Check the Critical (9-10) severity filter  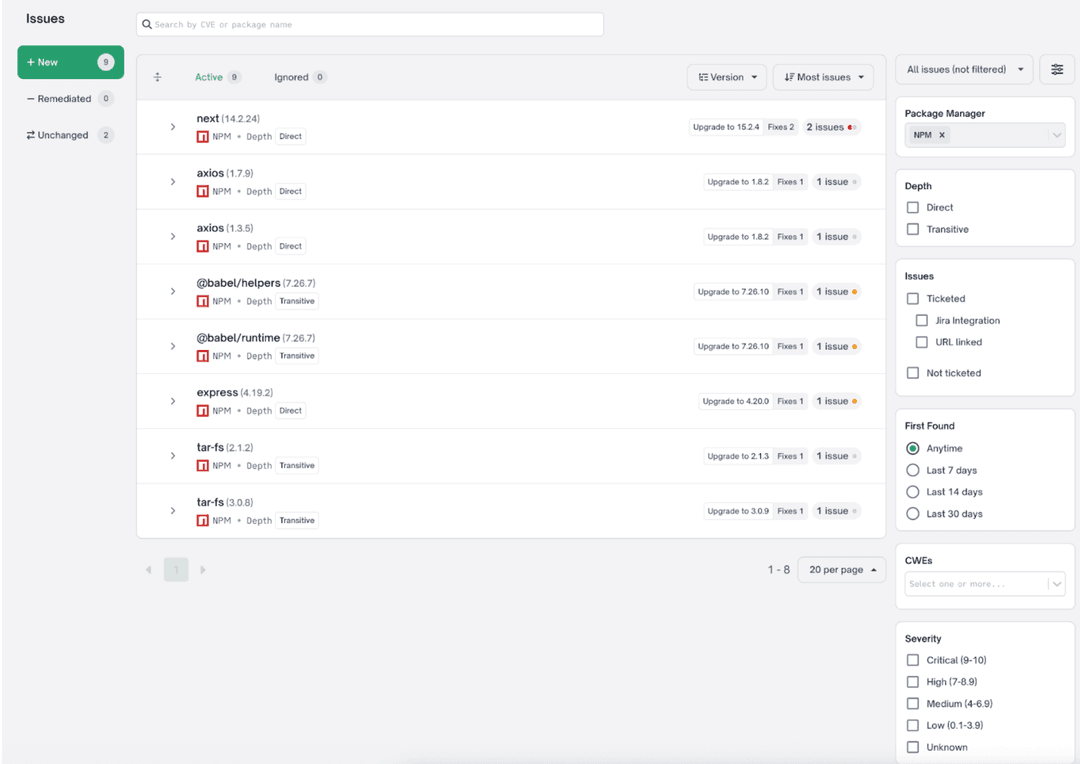(912, 660)
